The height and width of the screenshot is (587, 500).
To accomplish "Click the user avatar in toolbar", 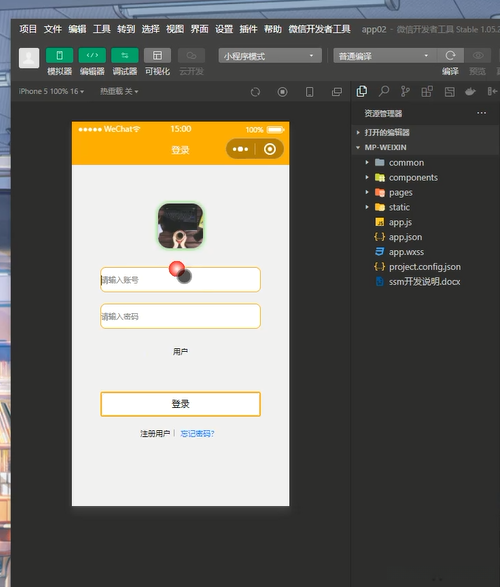I will (29, 58).
